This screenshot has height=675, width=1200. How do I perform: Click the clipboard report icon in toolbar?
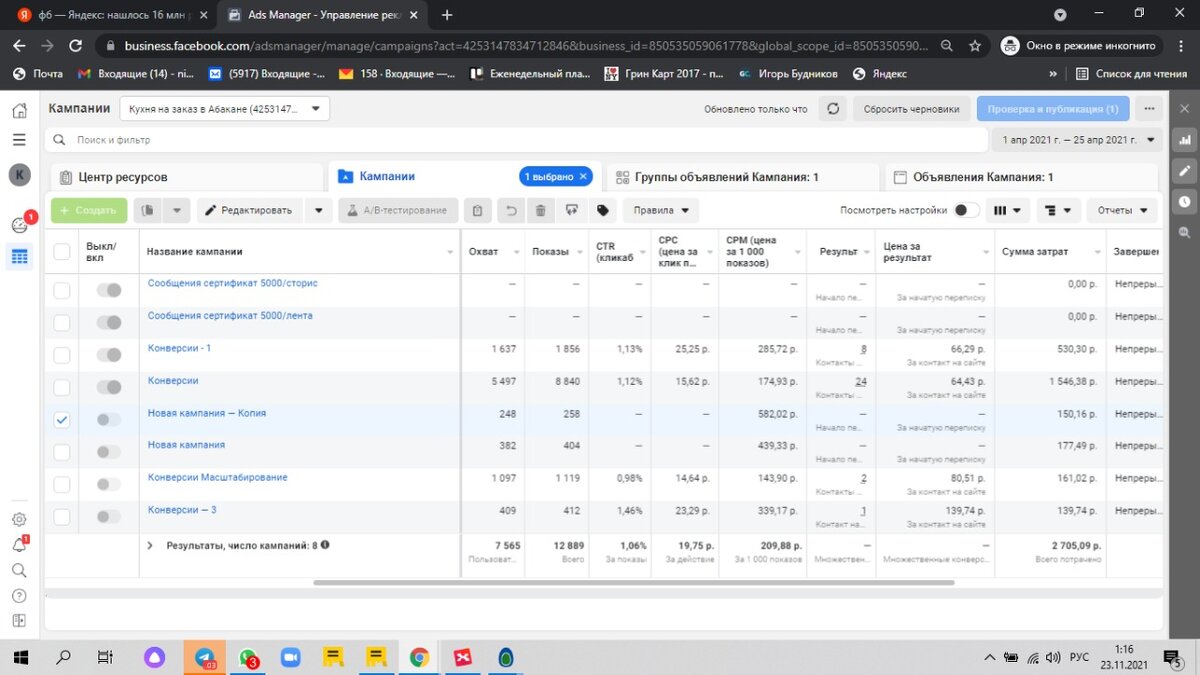click(477, 210)
